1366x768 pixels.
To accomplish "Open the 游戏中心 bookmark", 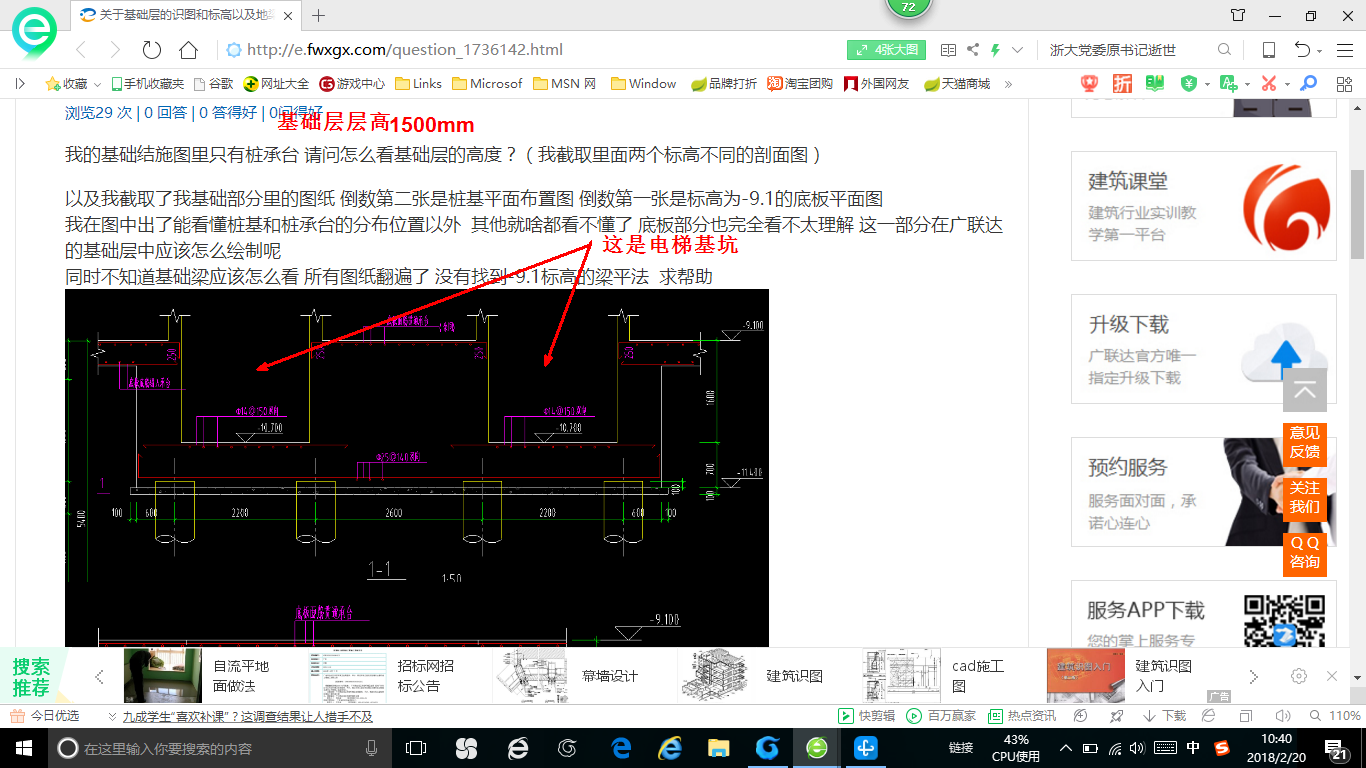I will (x=352, y=84).
